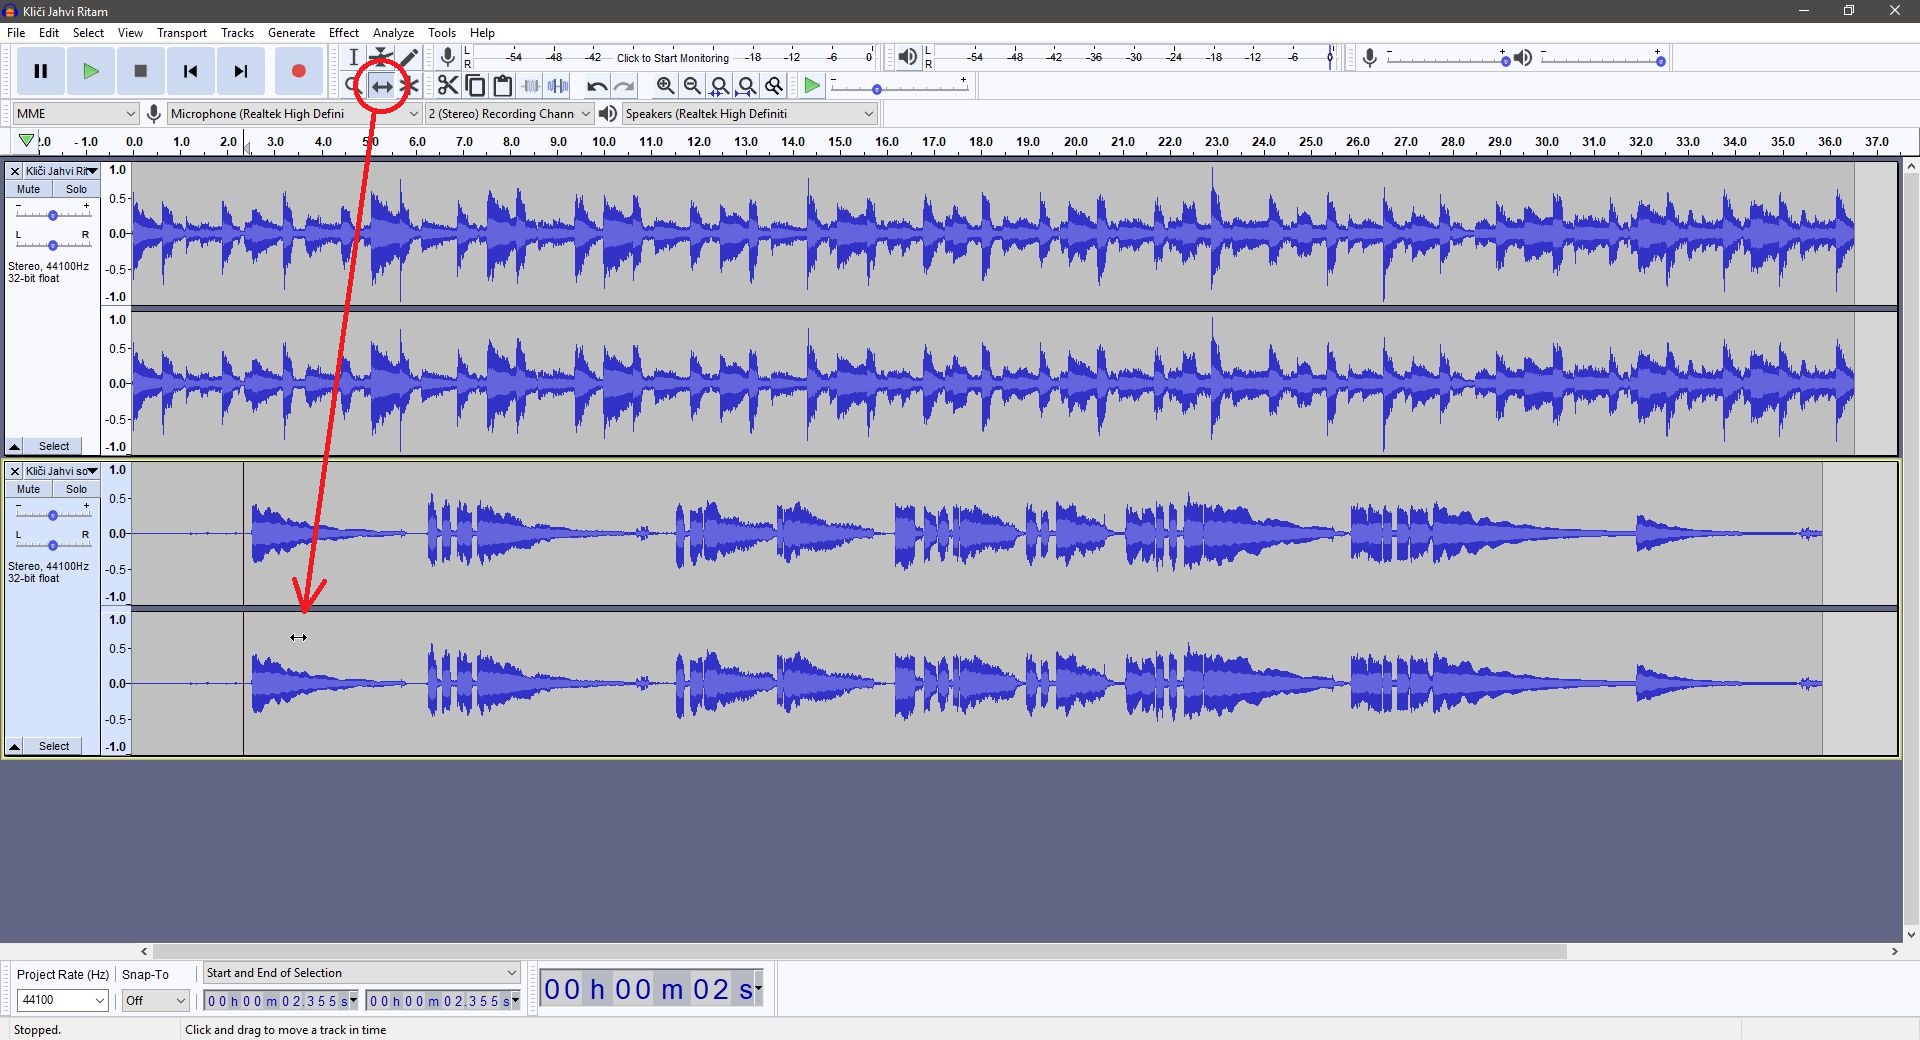Adjust the recording volume slider
This screenshot has height=1040, width=1920.
(x=1447, y=59)
